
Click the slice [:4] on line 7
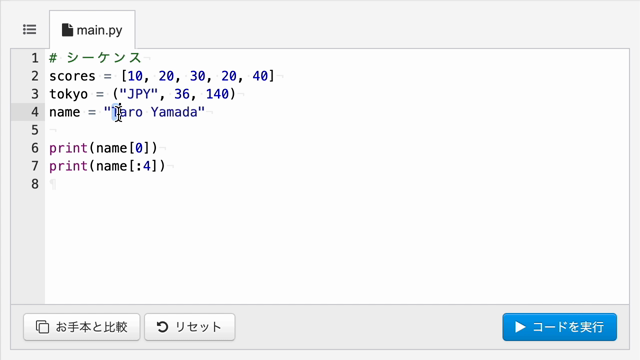coord(143,166)
